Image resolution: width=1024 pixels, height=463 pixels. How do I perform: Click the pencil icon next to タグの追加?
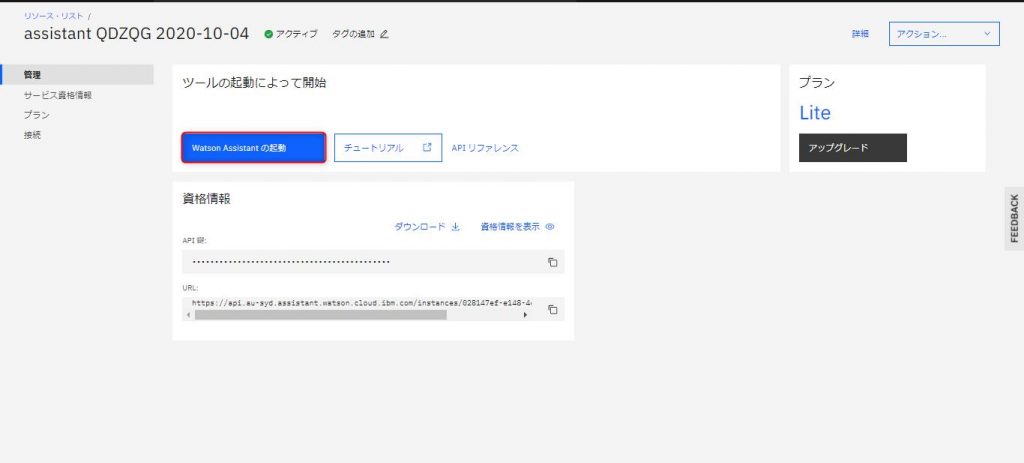(x=384, y=34)
